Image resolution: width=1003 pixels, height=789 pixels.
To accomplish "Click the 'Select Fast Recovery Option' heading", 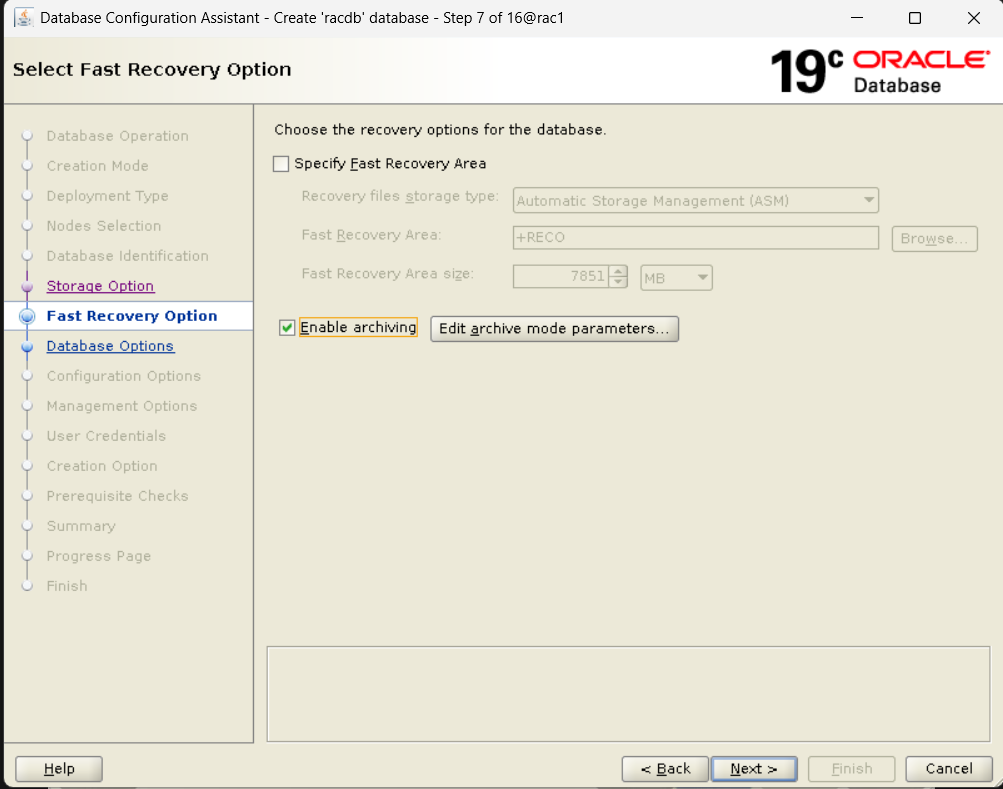I will (152, 69).
